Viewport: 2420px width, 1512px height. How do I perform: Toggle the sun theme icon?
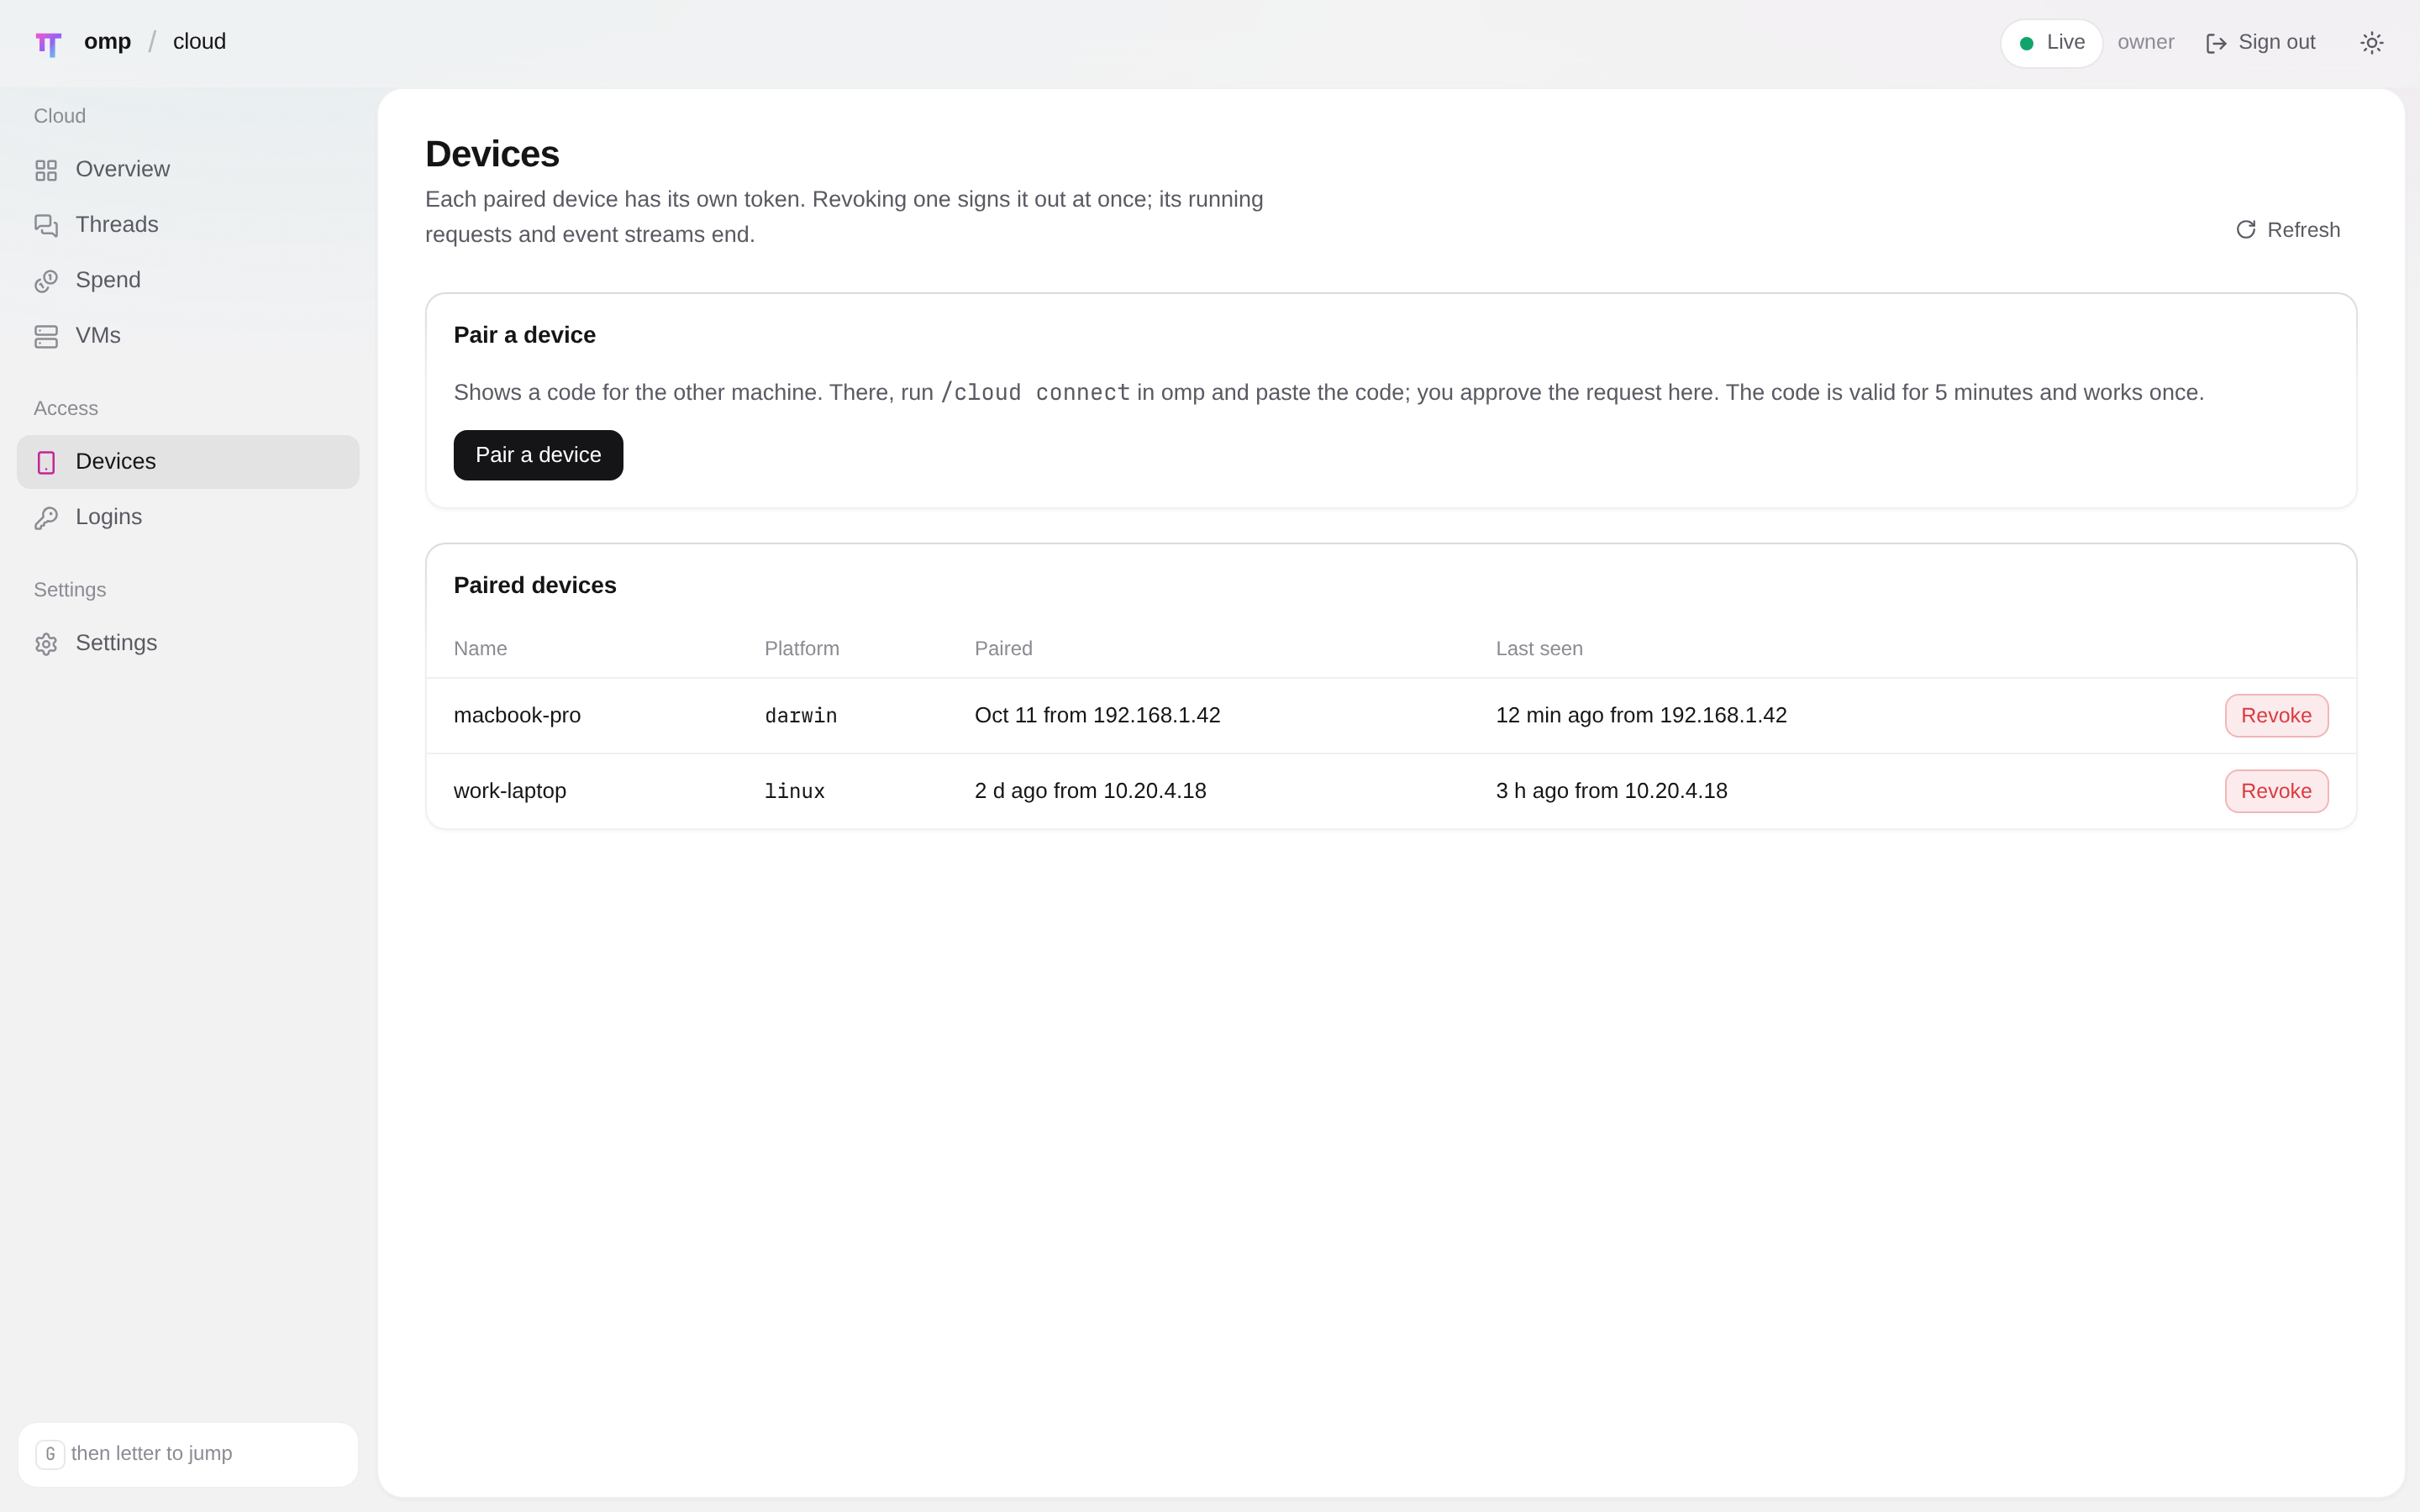click(2371, 43)
